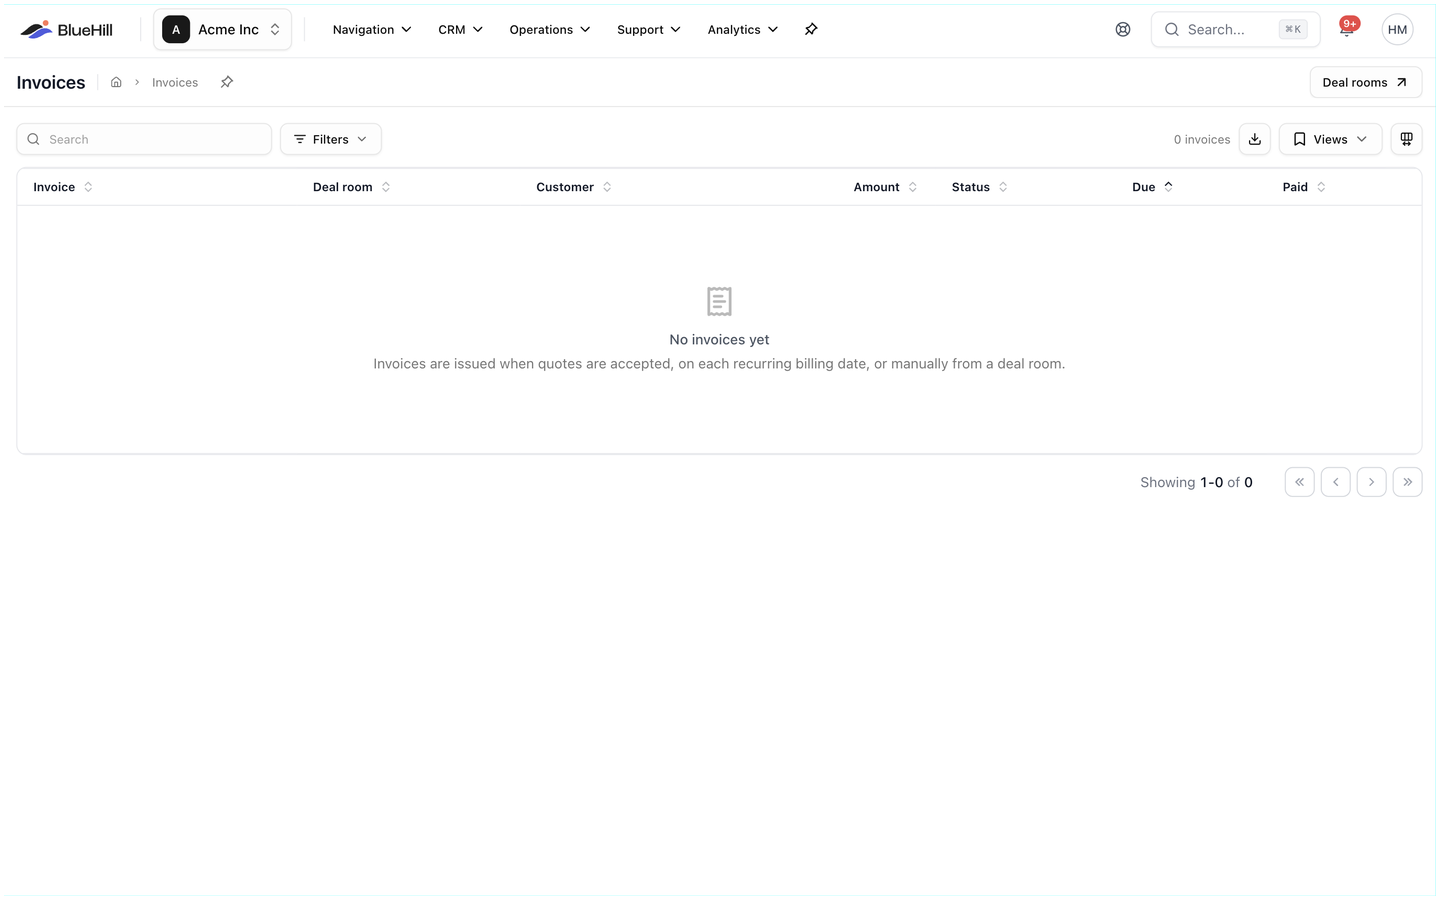Pin the Invoices page via breadcrumb pin
1440x900 pixels.
227,83
